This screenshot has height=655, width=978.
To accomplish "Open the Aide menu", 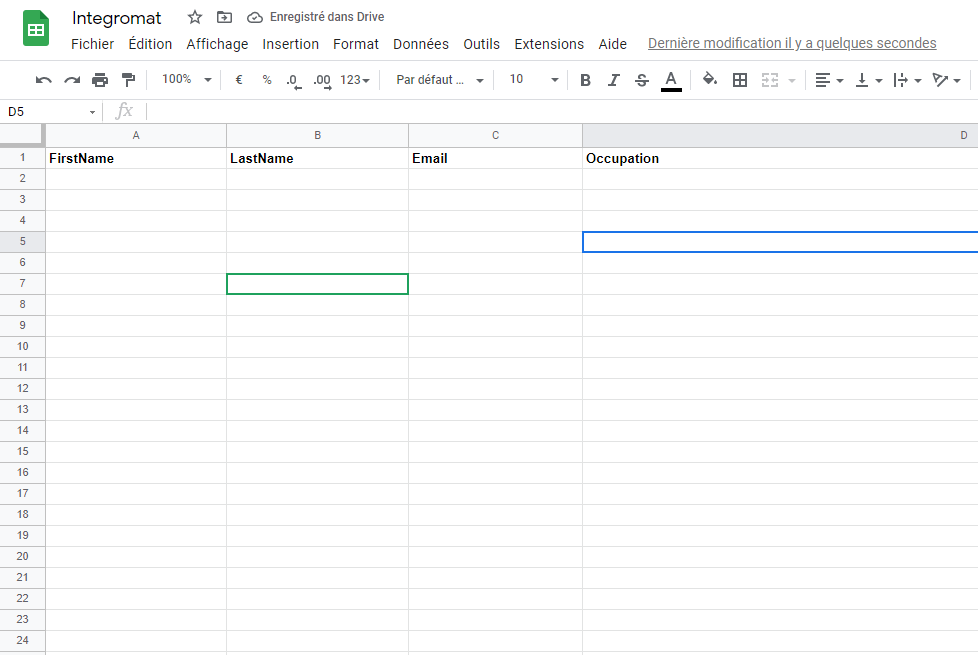I will pos(612,44).
